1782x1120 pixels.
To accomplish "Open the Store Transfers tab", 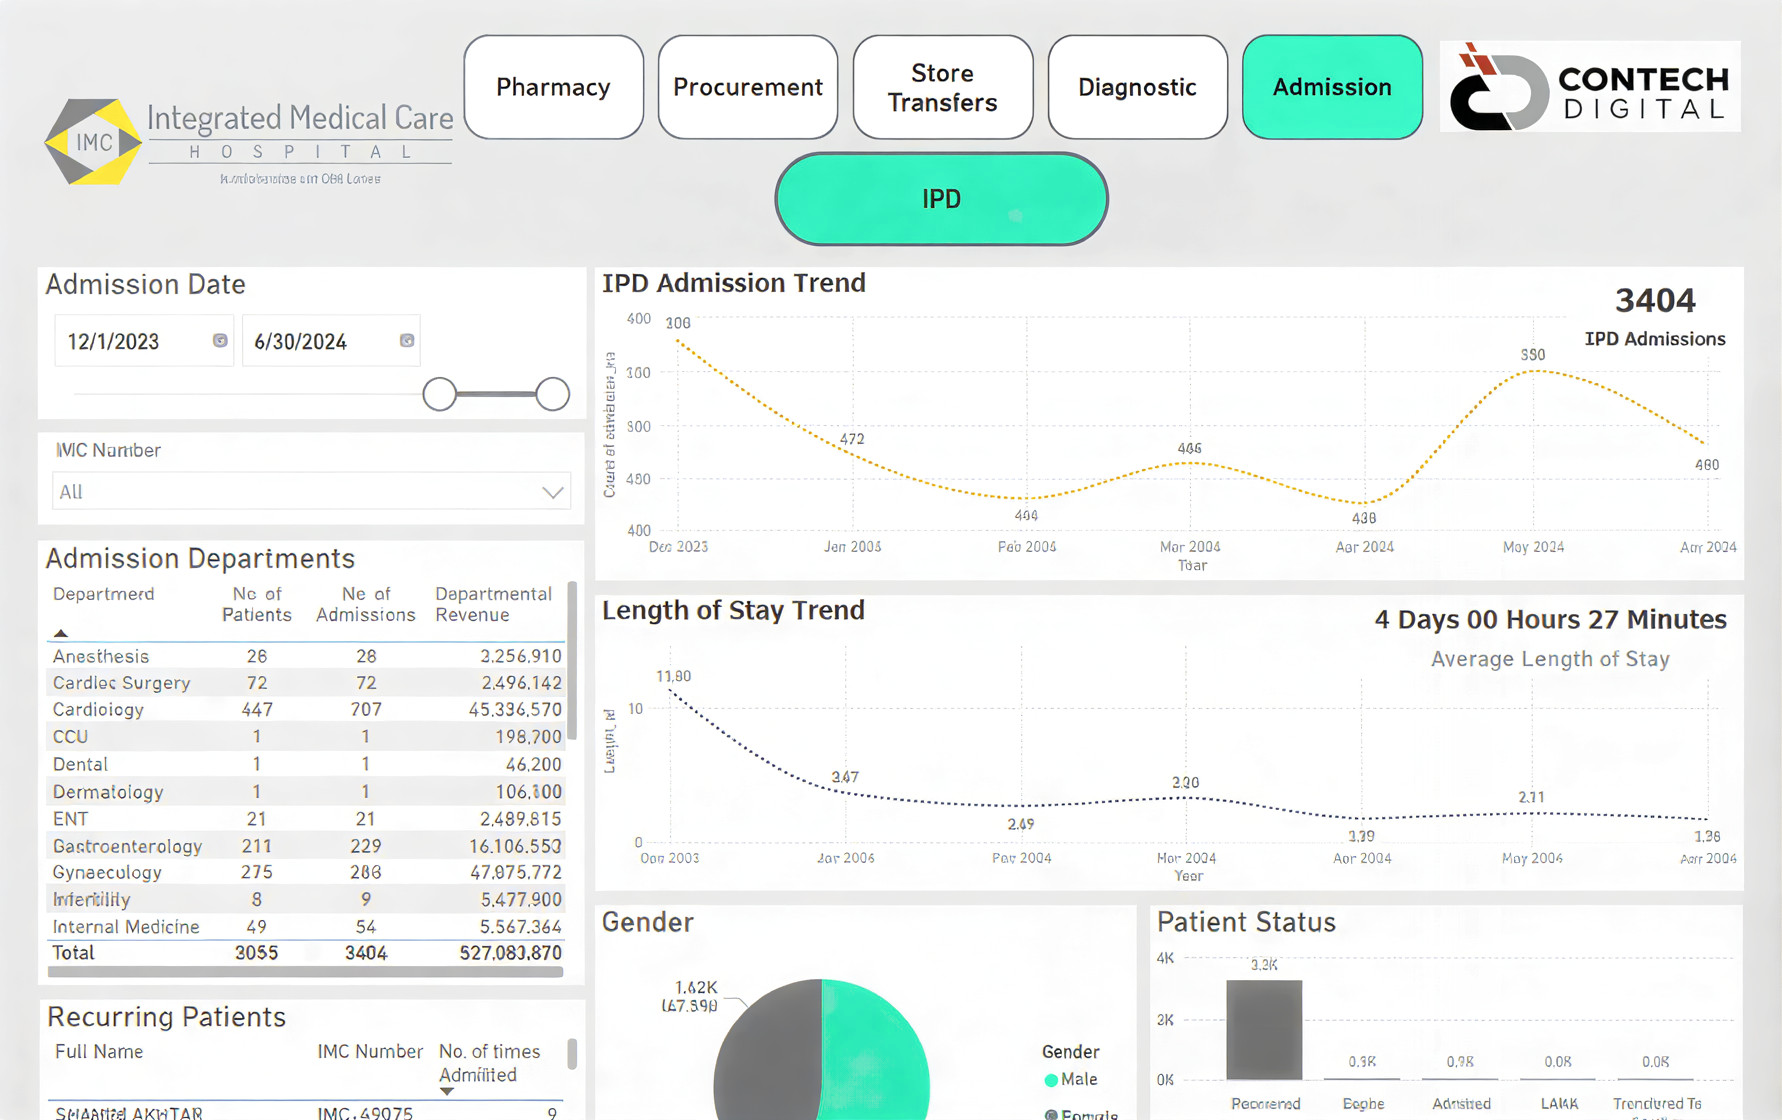I will point(942,87).
